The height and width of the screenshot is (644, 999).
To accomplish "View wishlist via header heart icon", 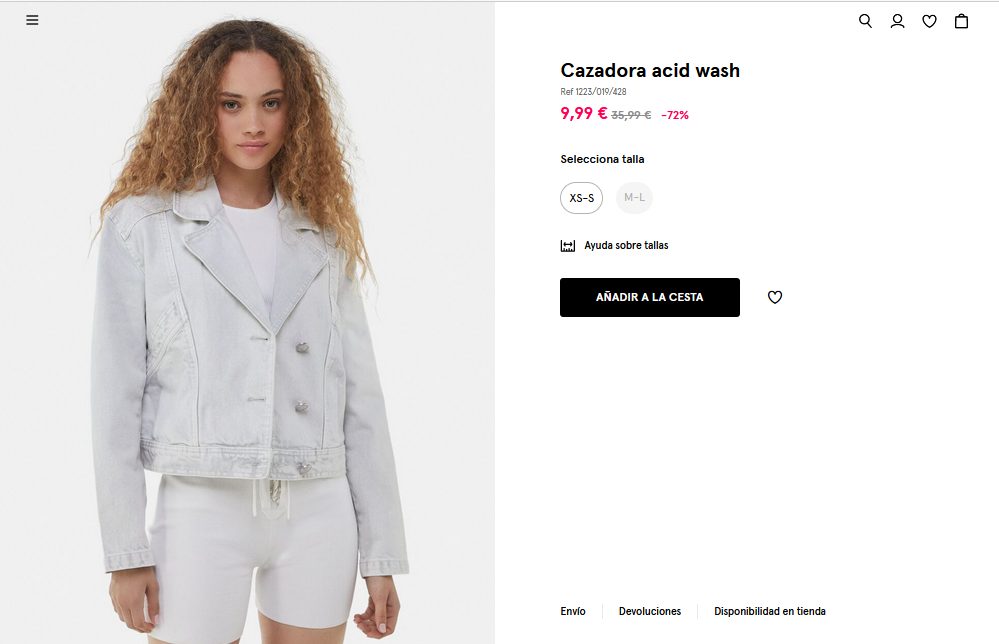I will pos(930,21).
